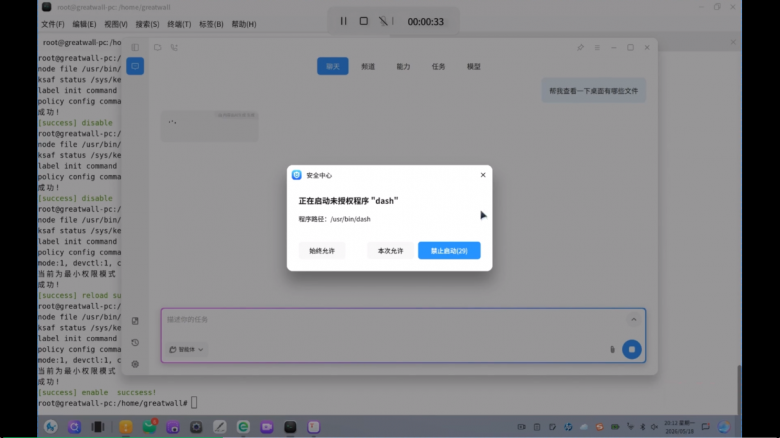Expand the input box with chevron
780x438 pixels.
click(633, 320)
